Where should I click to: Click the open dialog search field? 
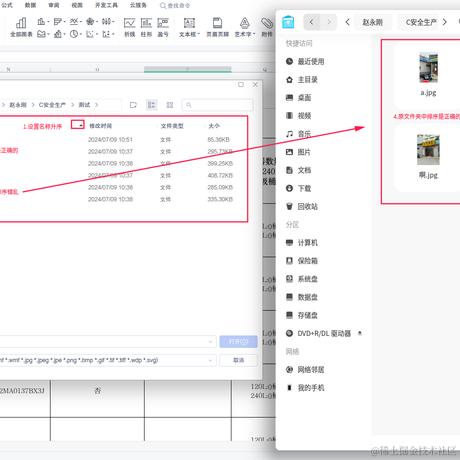pos(217,105)
